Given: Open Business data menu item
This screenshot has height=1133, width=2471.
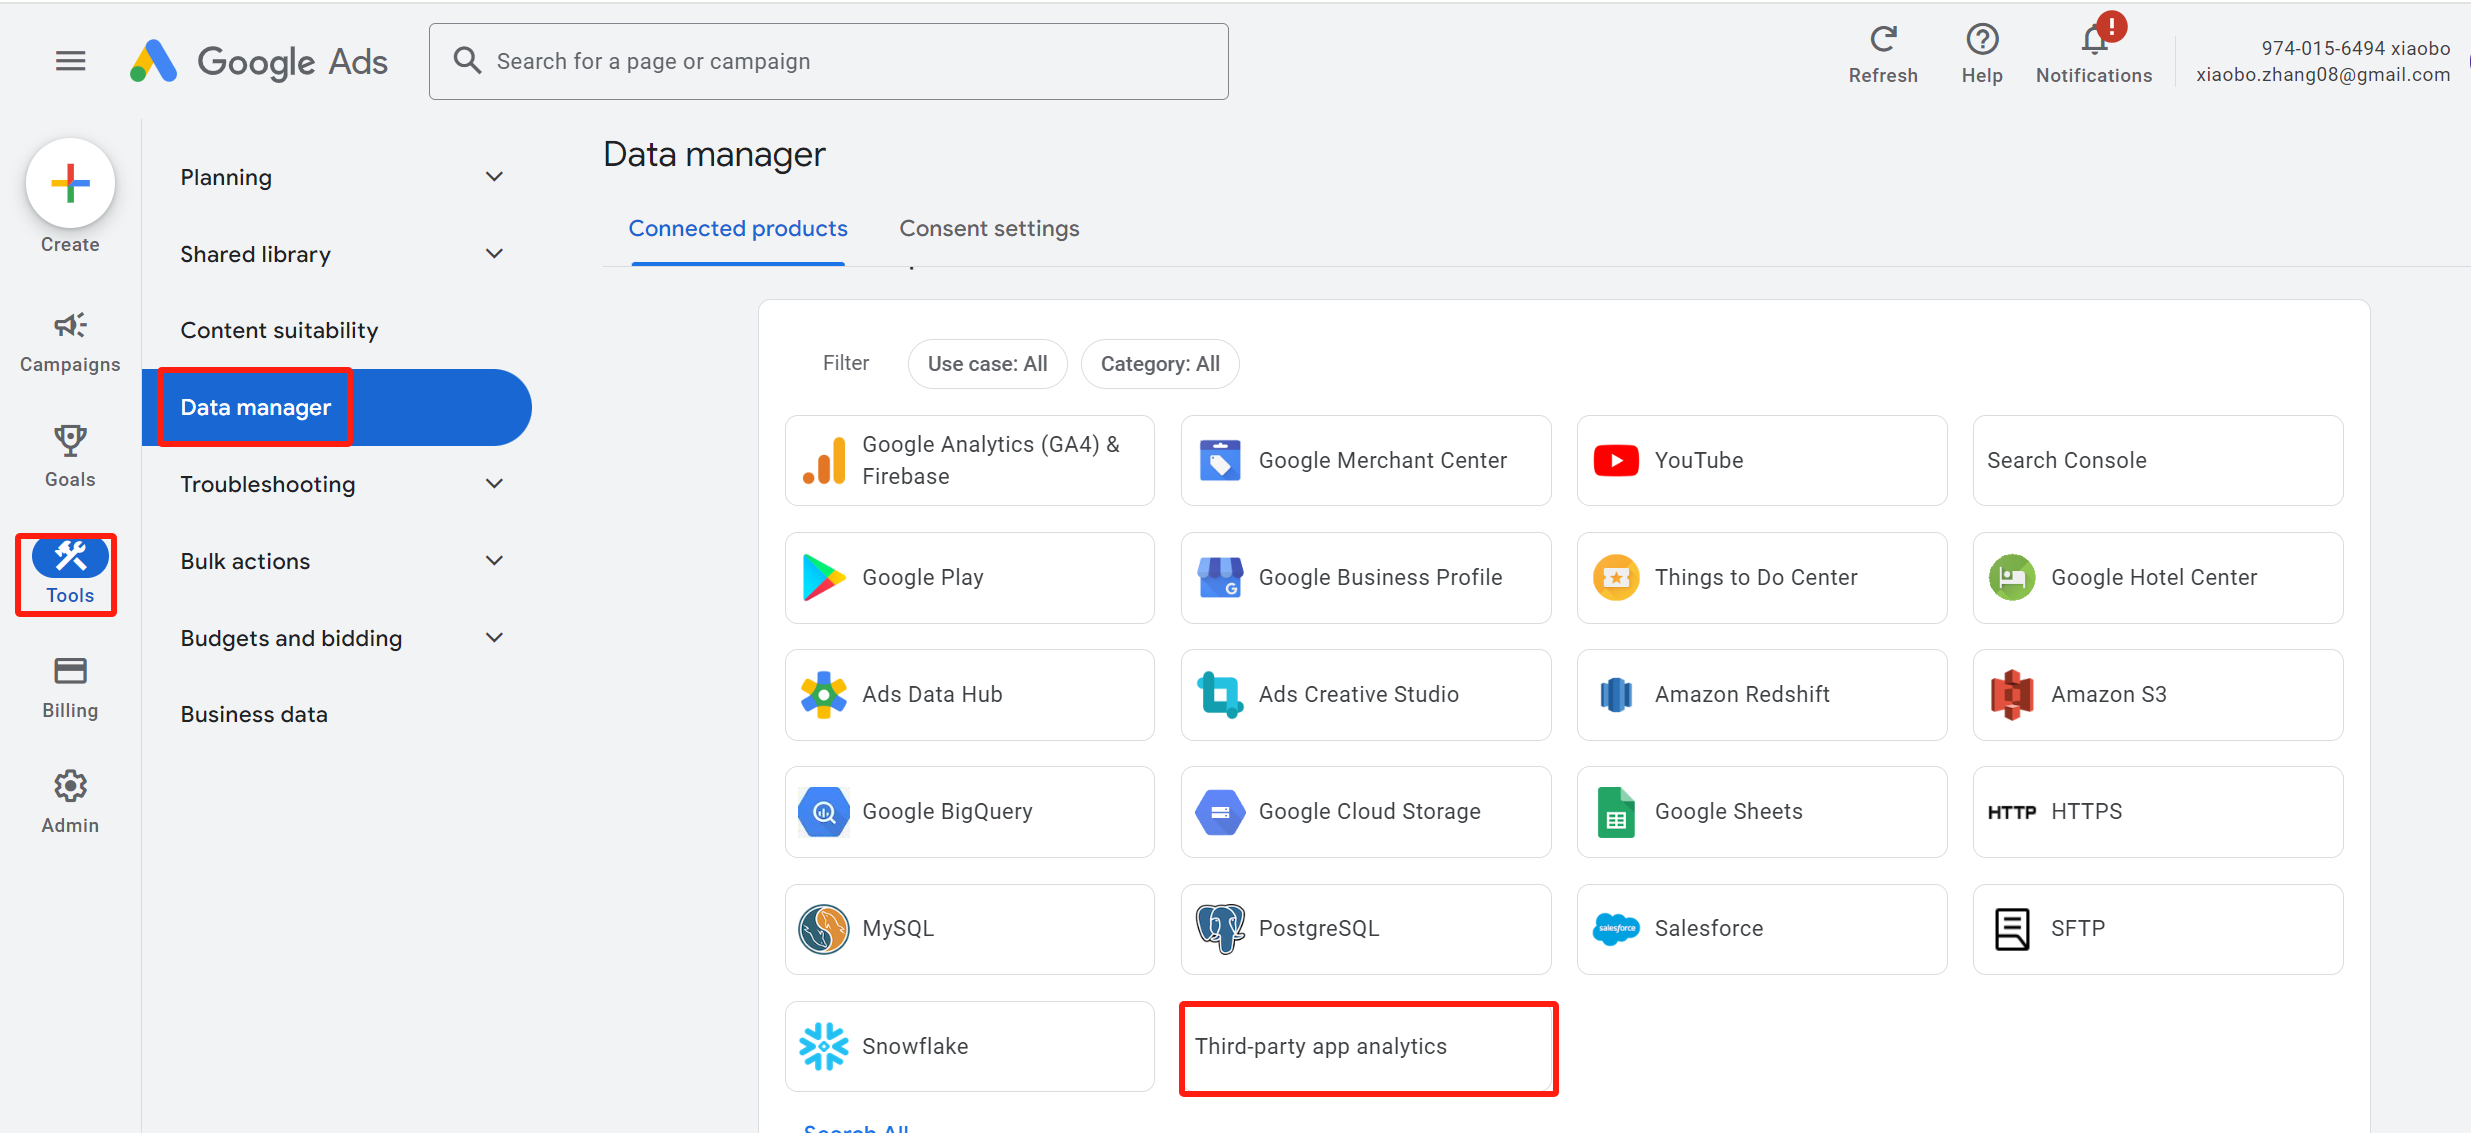Looking at the screenshot, I should tap(254, 715).
